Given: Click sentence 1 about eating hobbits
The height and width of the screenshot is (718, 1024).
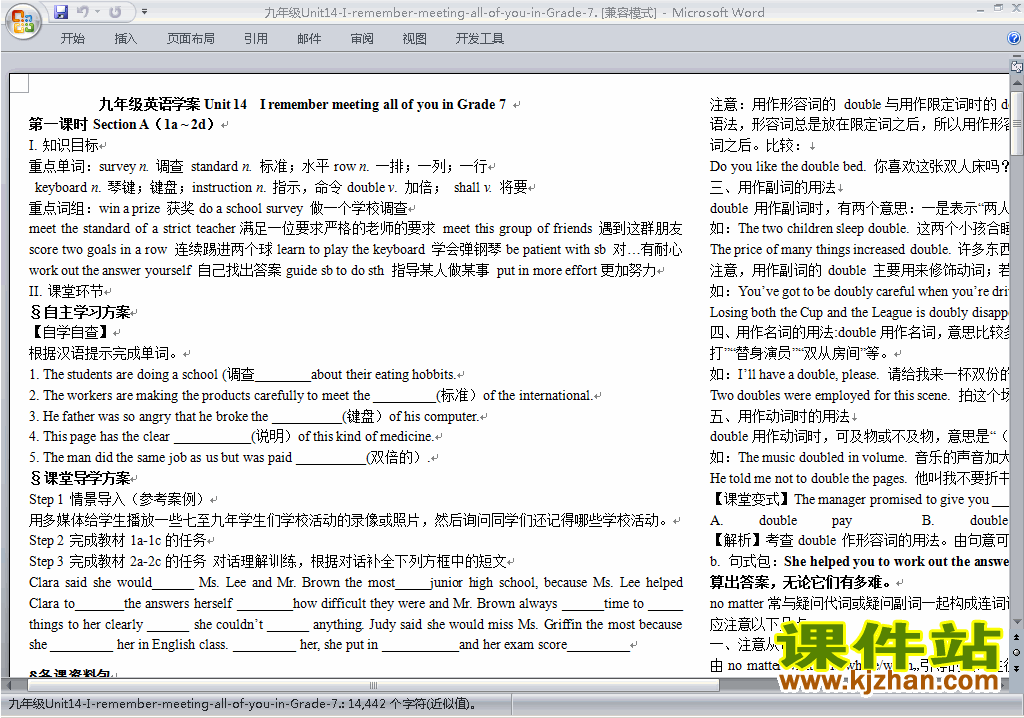Looking at the screenshot, I should [x=243, y=374].
